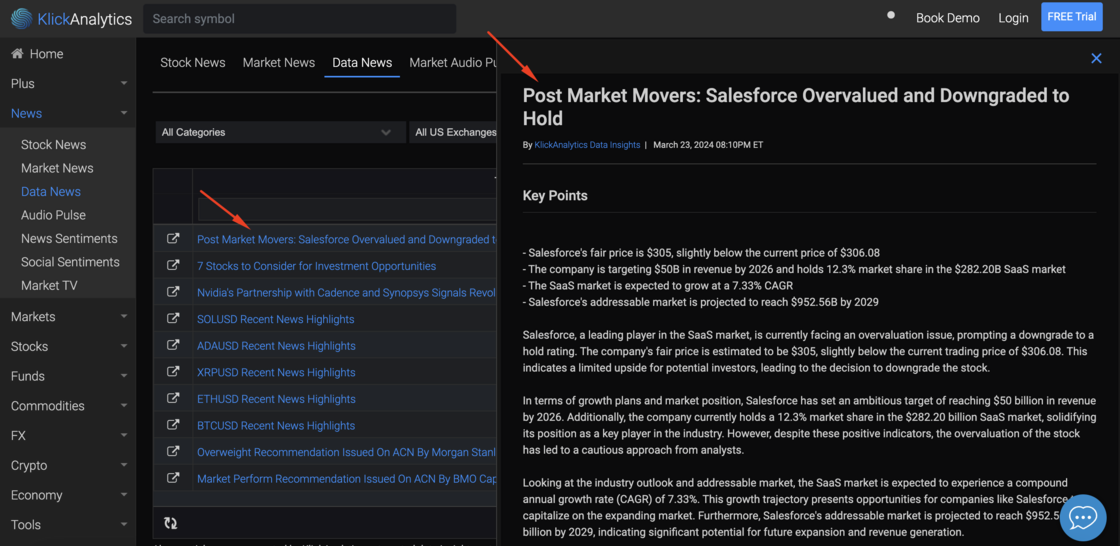Expand the Plus sidebar section
The height and width of the screenshot is (546, 1120).
pos(68,84)
